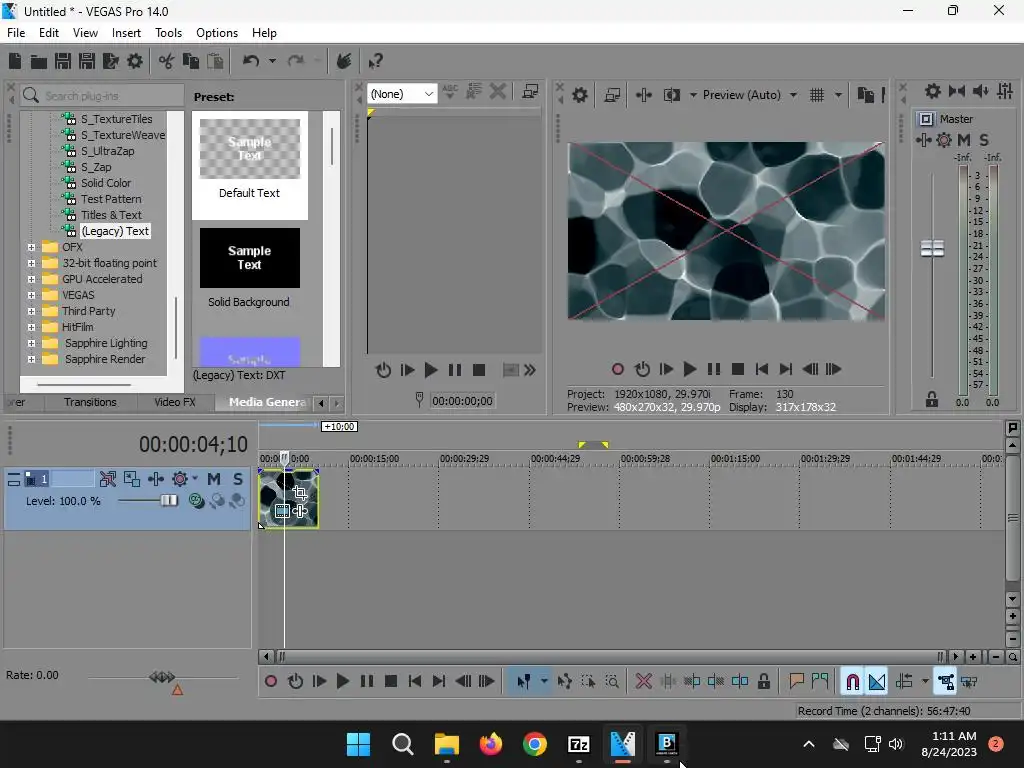Screen dimensions: 1024x768
Task: Open generated media editor on clip
Action: tap(282, 511)
